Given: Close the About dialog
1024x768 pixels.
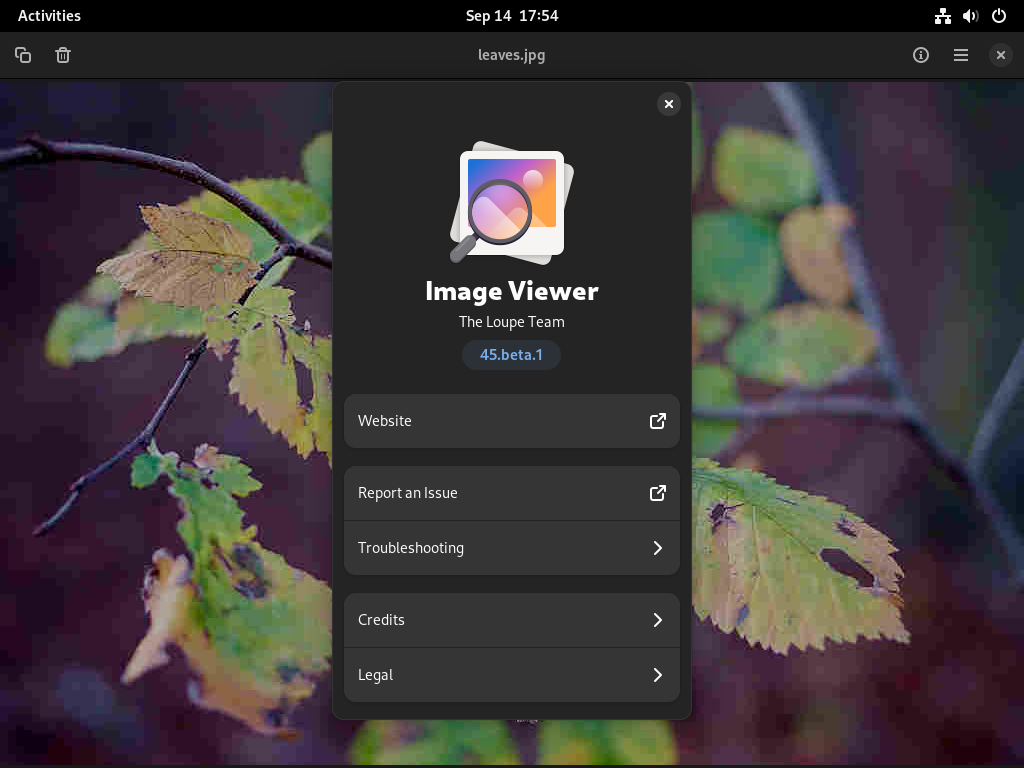Looking at the screenshot, I should [x=669, y=104].
